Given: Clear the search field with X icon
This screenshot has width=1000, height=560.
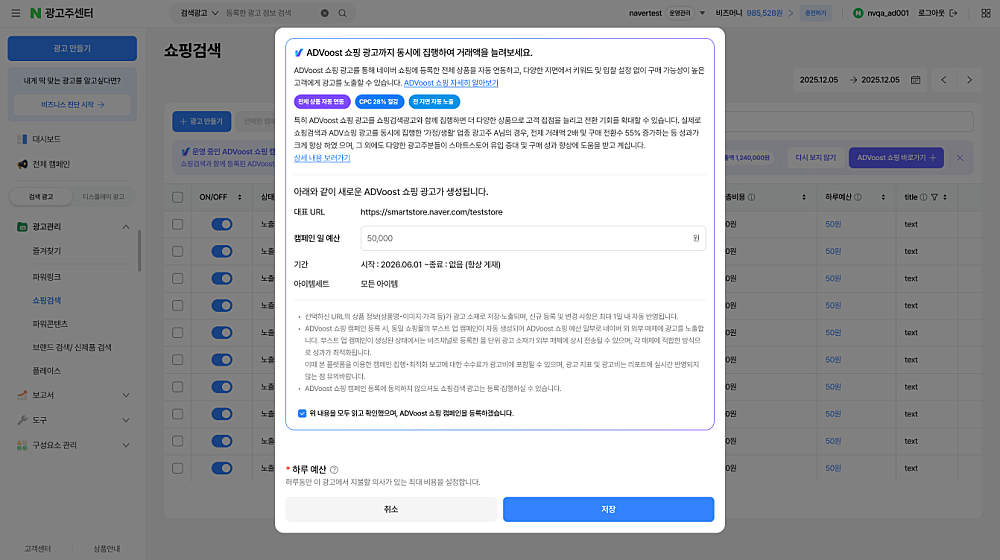Looking at the screenshot, I should 325,13.
